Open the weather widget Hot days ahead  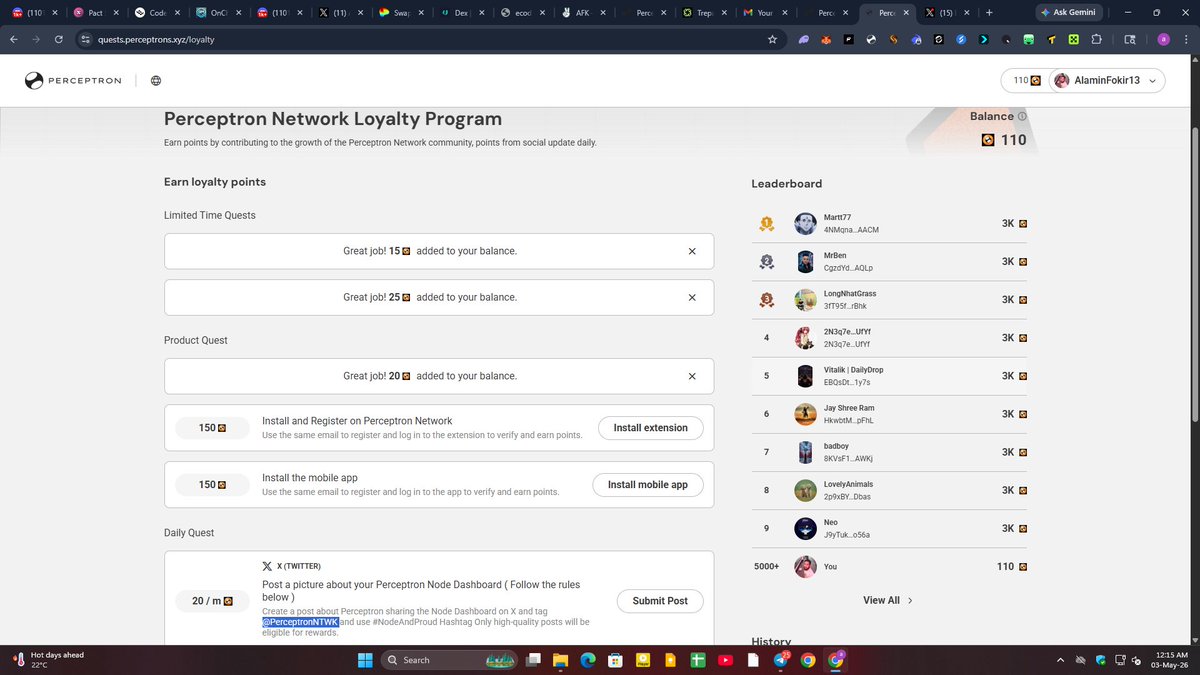[50, 660]
